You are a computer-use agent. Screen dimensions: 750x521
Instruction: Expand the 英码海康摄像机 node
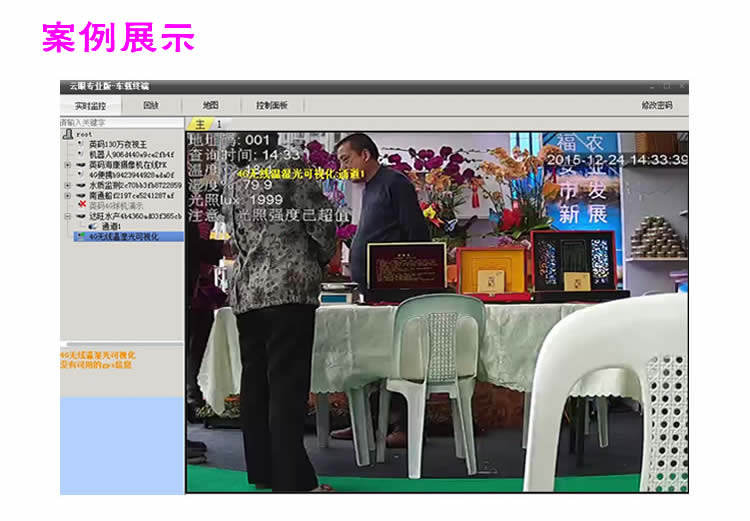pos(67,165)
